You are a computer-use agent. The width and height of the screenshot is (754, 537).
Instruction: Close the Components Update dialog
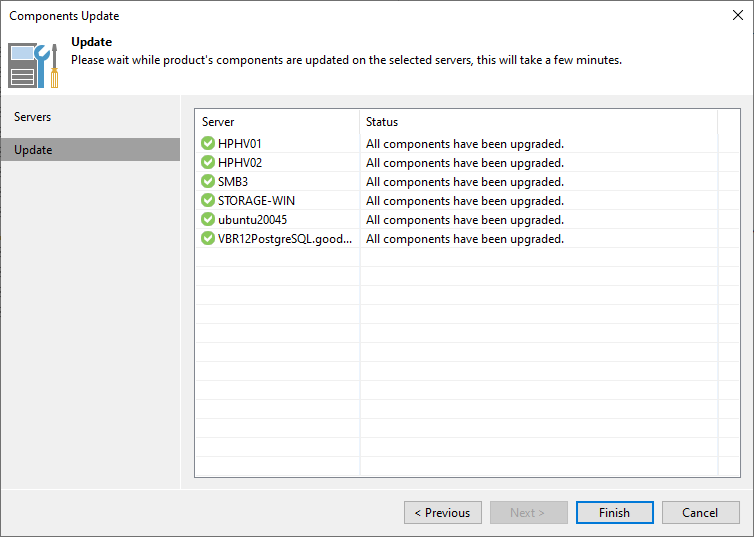[x=738, y=15]
